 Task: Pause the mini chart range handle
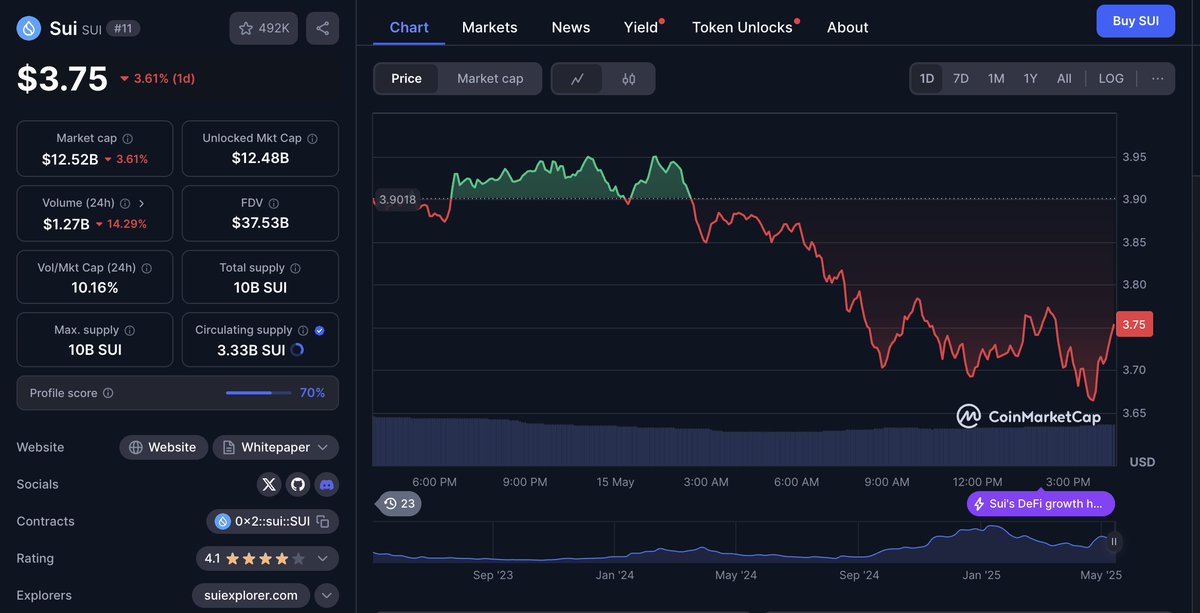pyautogui.click(x=1114, y=542)
